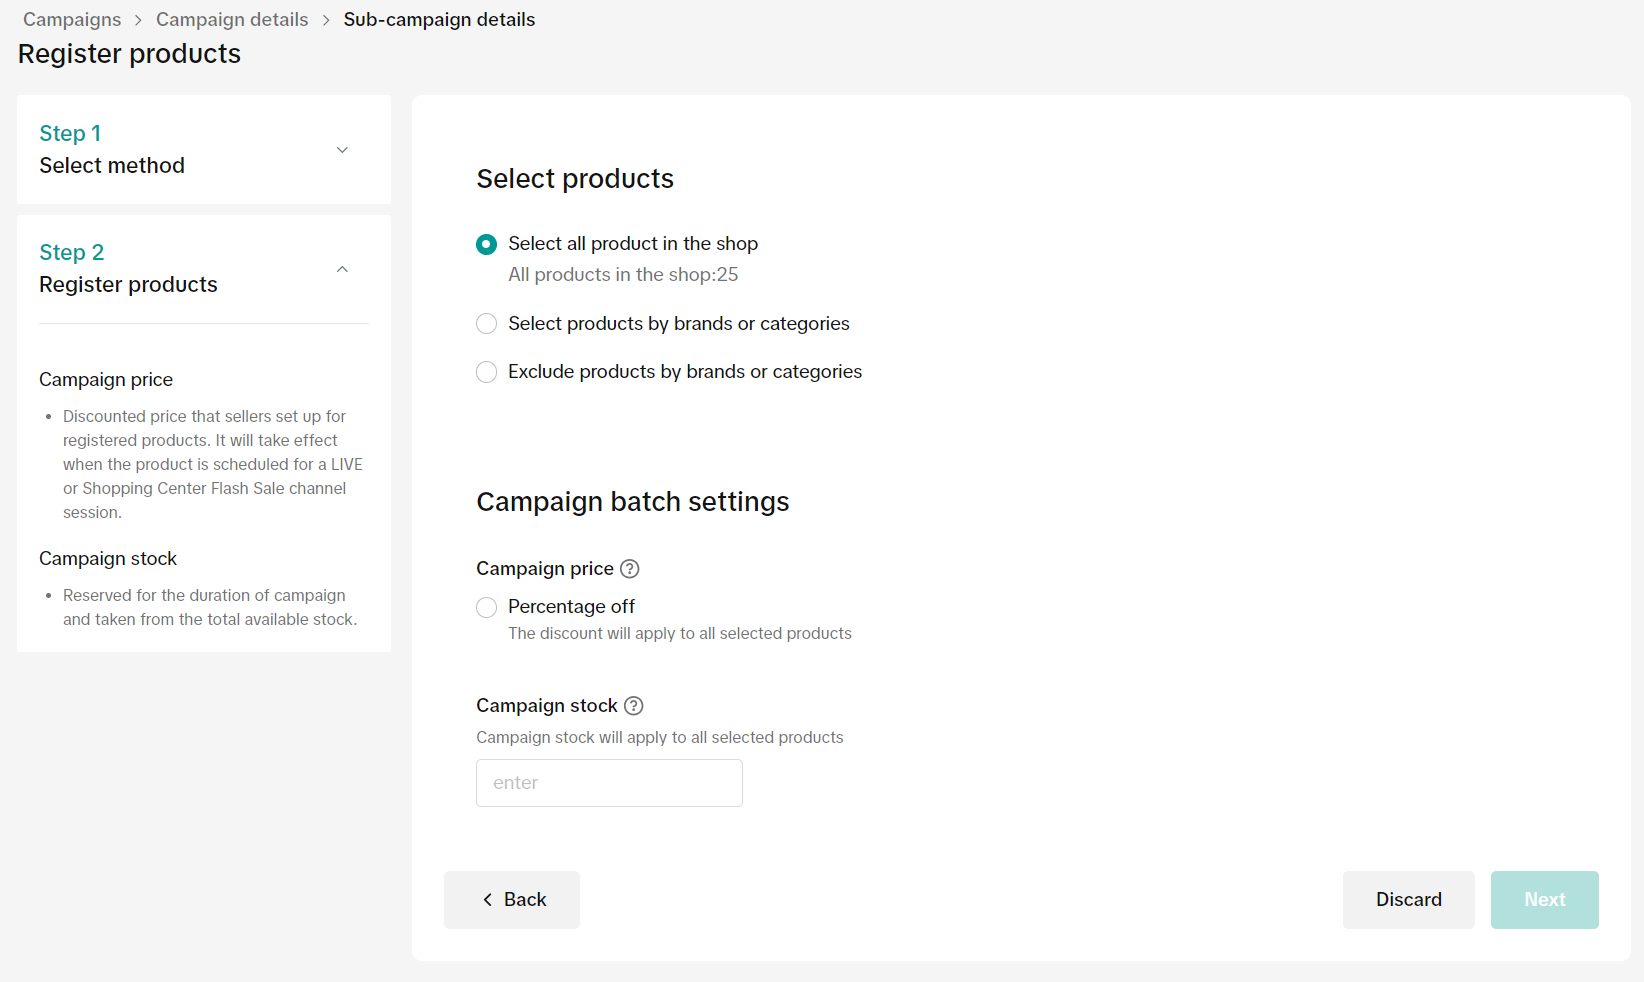Click the breadcrumb arrow after Campaigns
The image size is (1644, 982).
point(138,21)
